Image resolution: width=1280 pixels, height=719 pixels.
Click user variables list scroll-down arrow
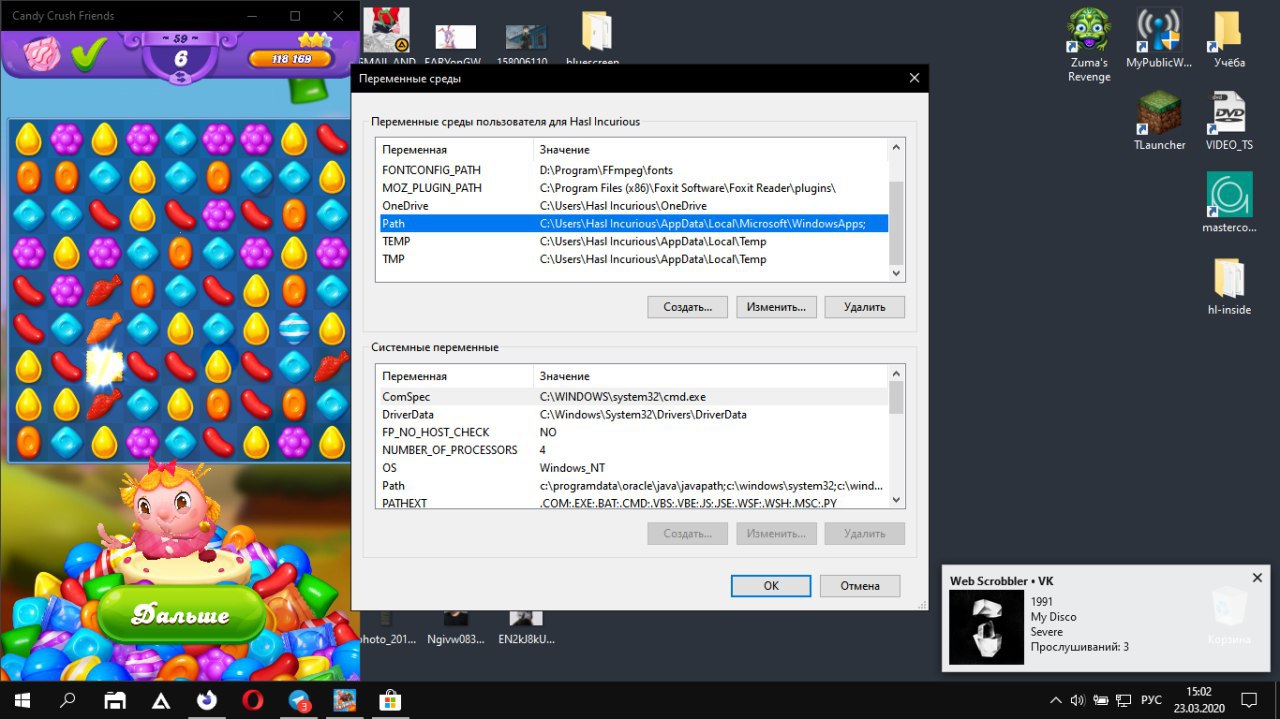point(896,272)
